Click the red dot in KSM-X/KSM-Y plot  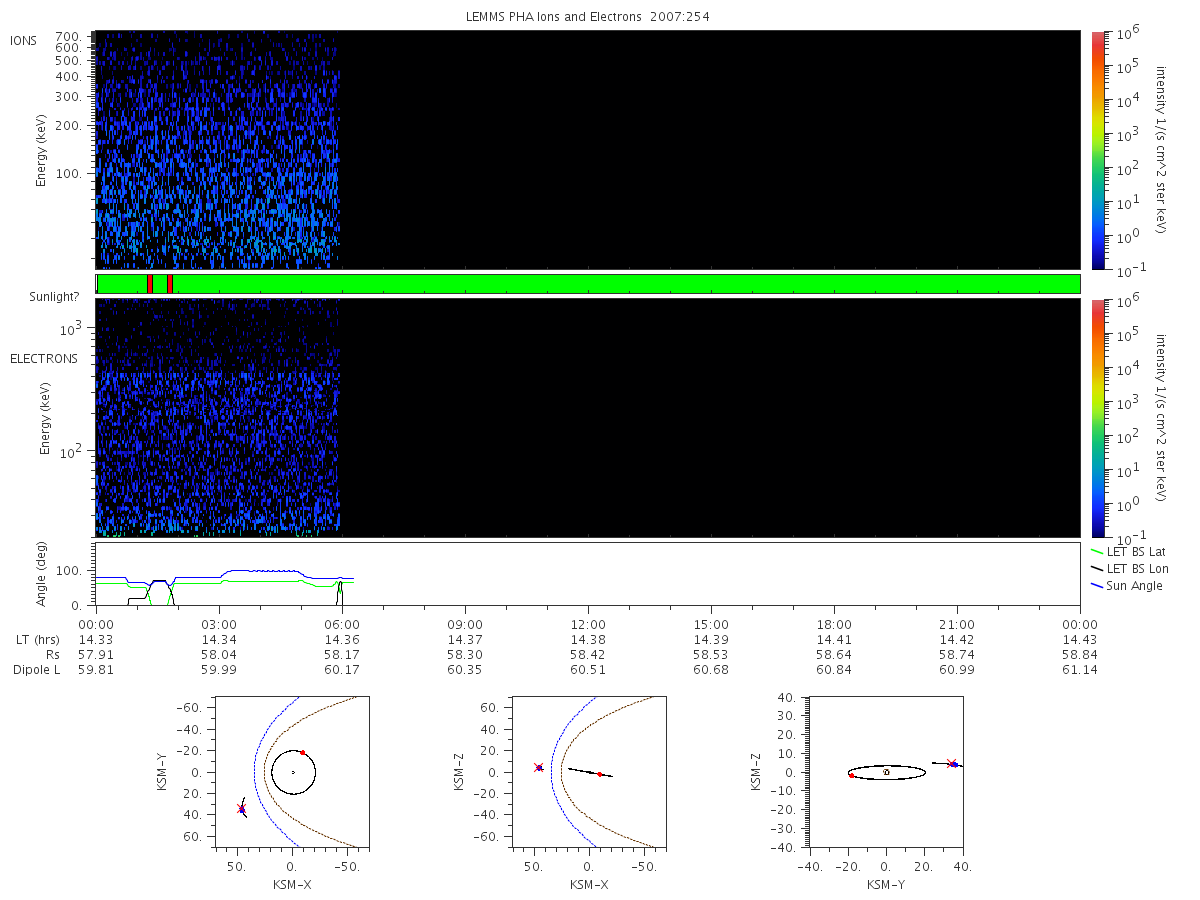click(x=302, y=752)
